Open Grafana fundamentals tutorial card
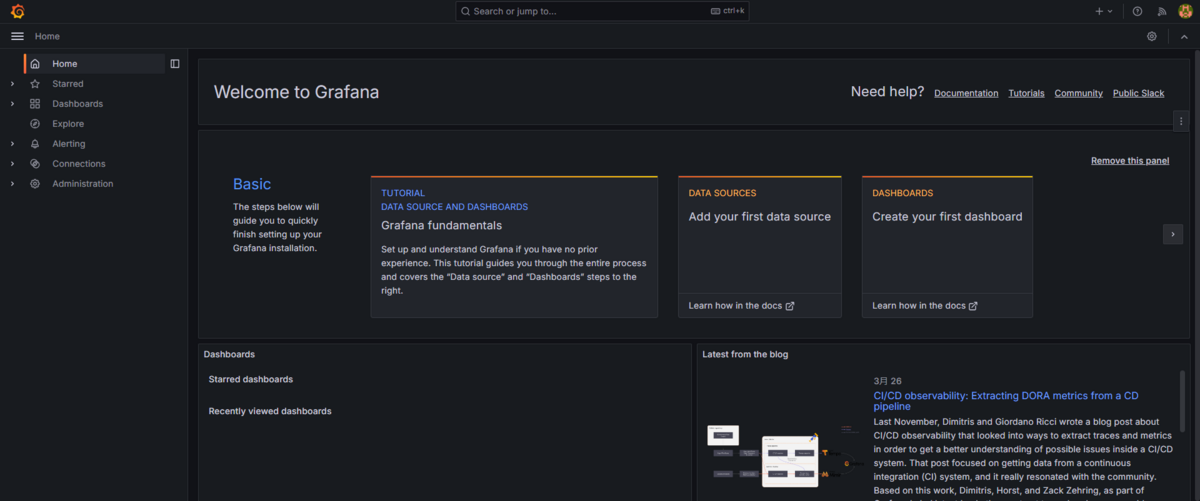 point(514,247)
